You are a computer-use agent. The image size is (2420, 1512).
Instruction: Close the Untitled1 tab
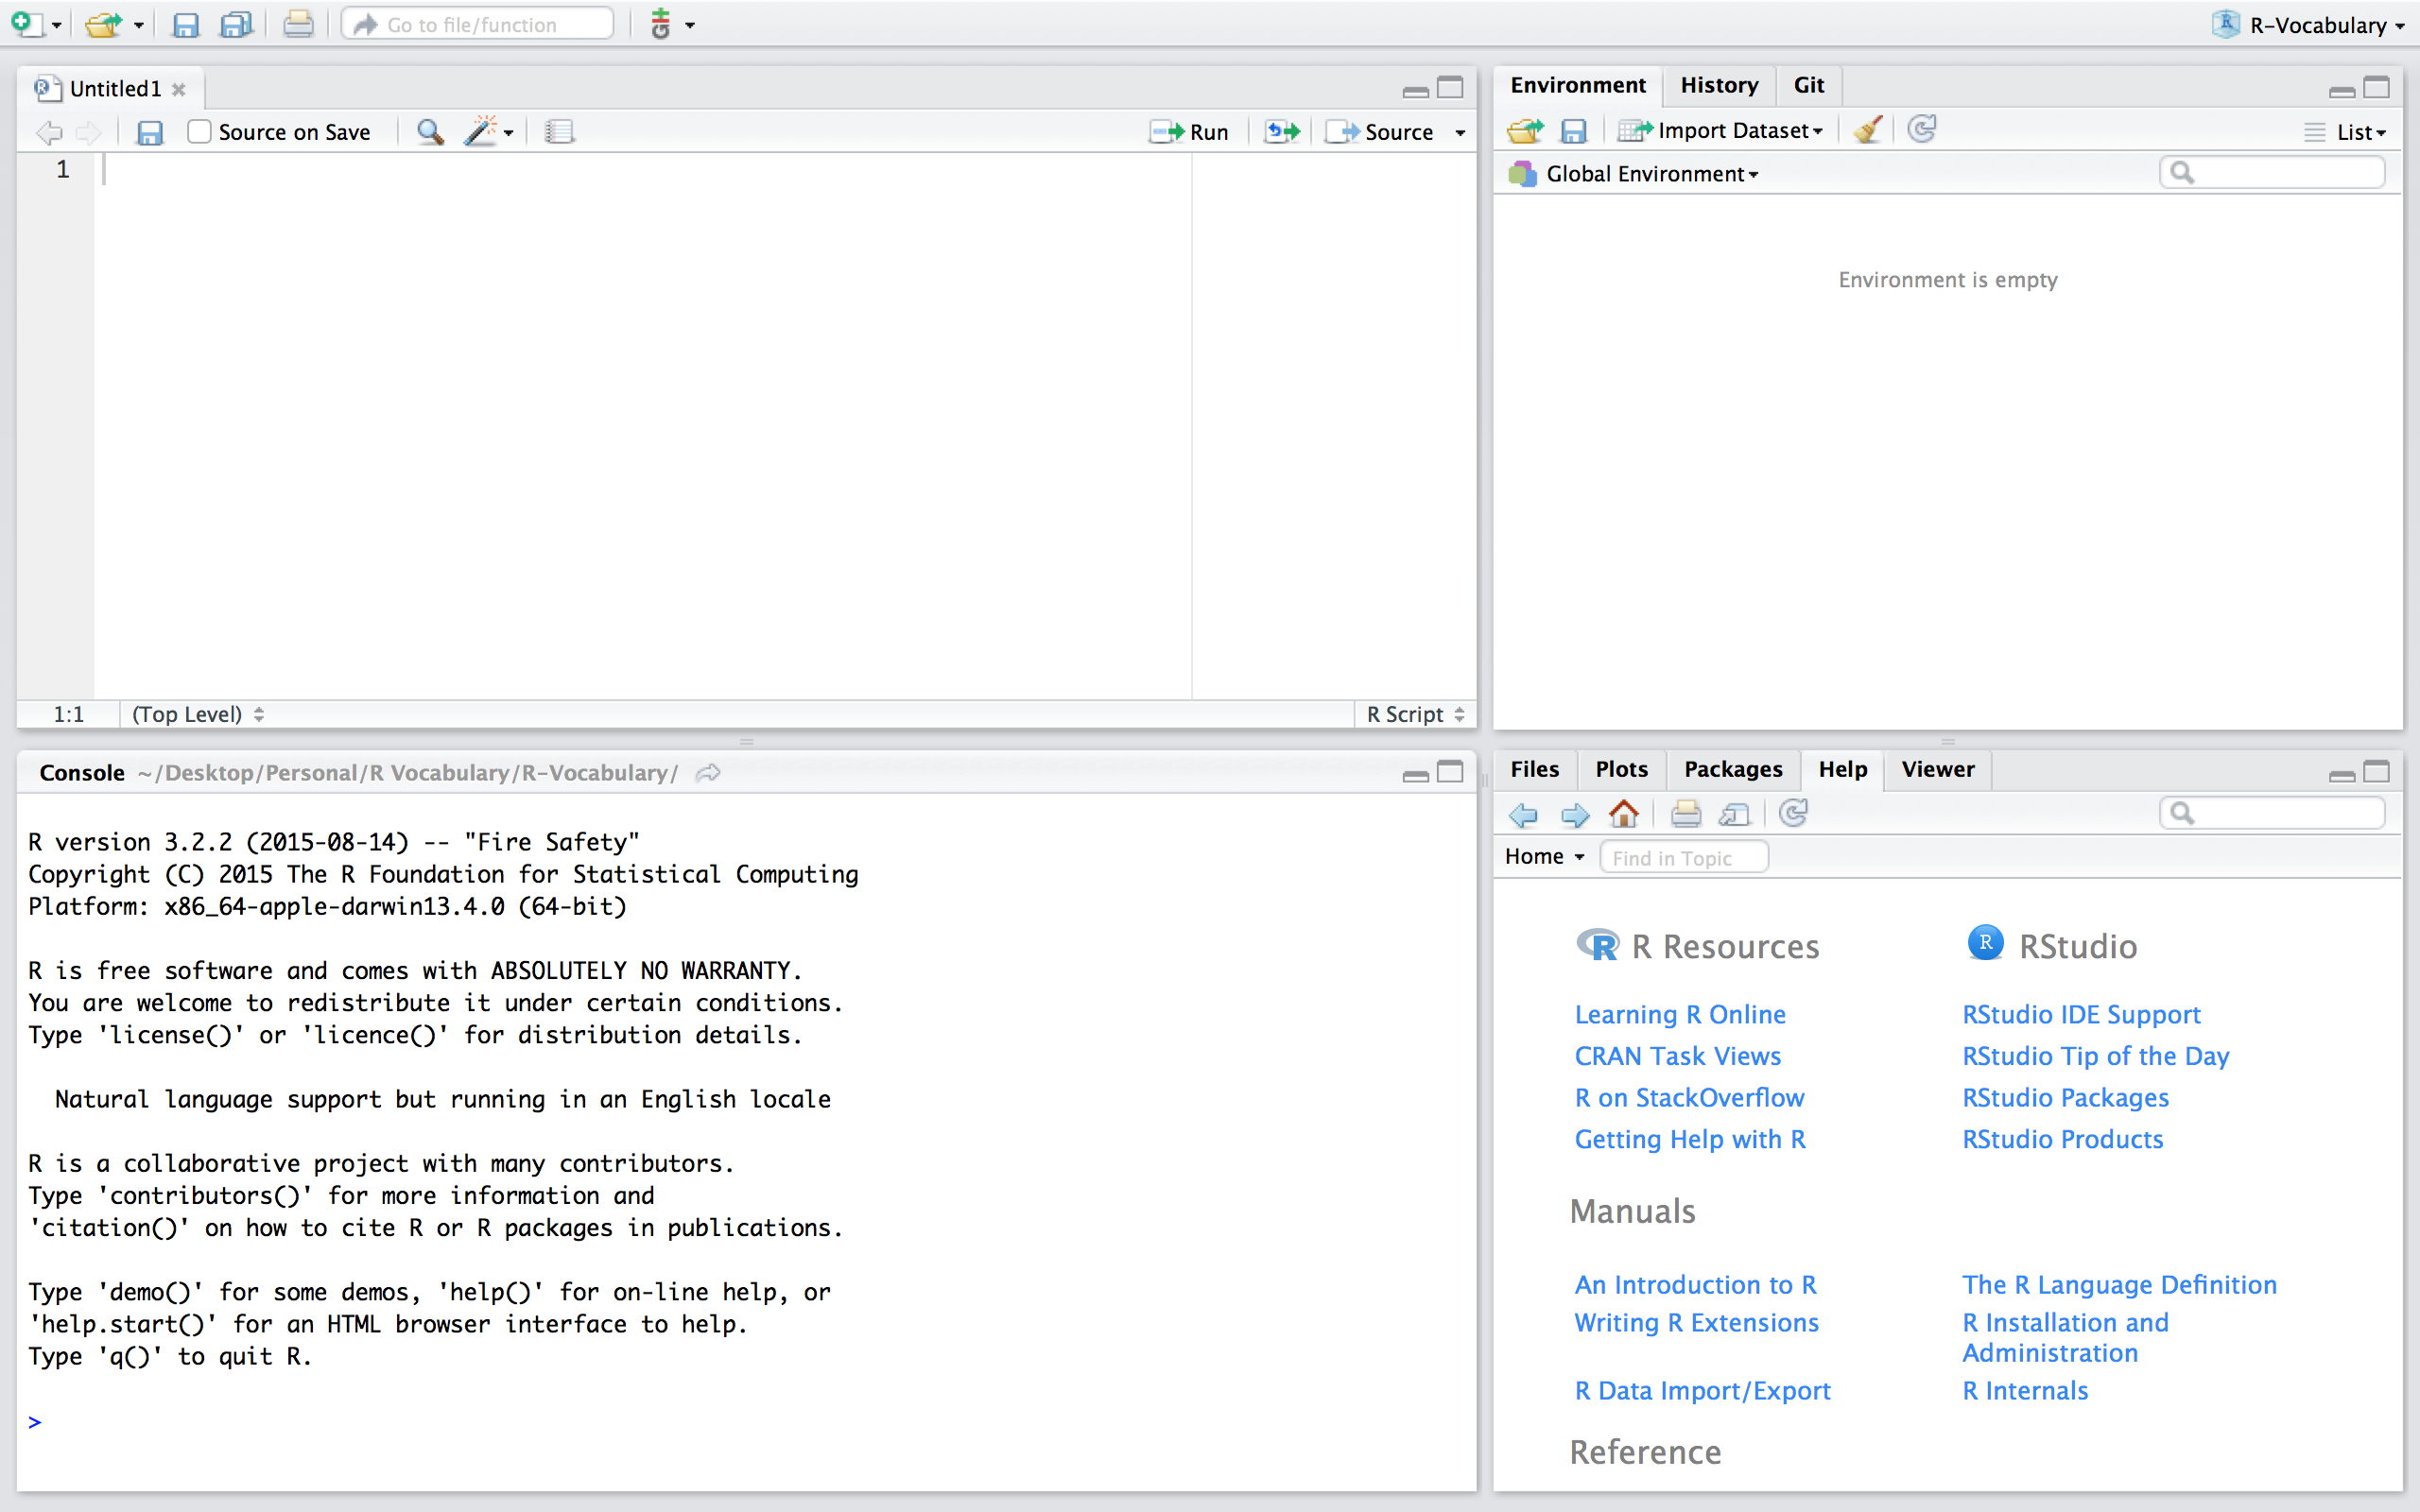point(179,89)
